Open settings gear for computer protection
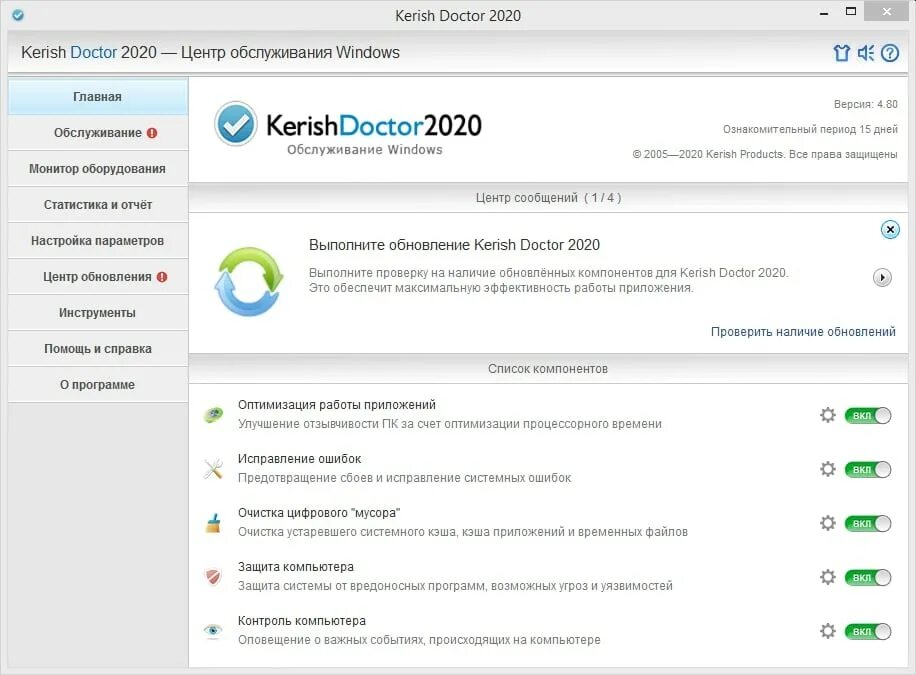This screenshot has width=916, height=675. point(828,577)
